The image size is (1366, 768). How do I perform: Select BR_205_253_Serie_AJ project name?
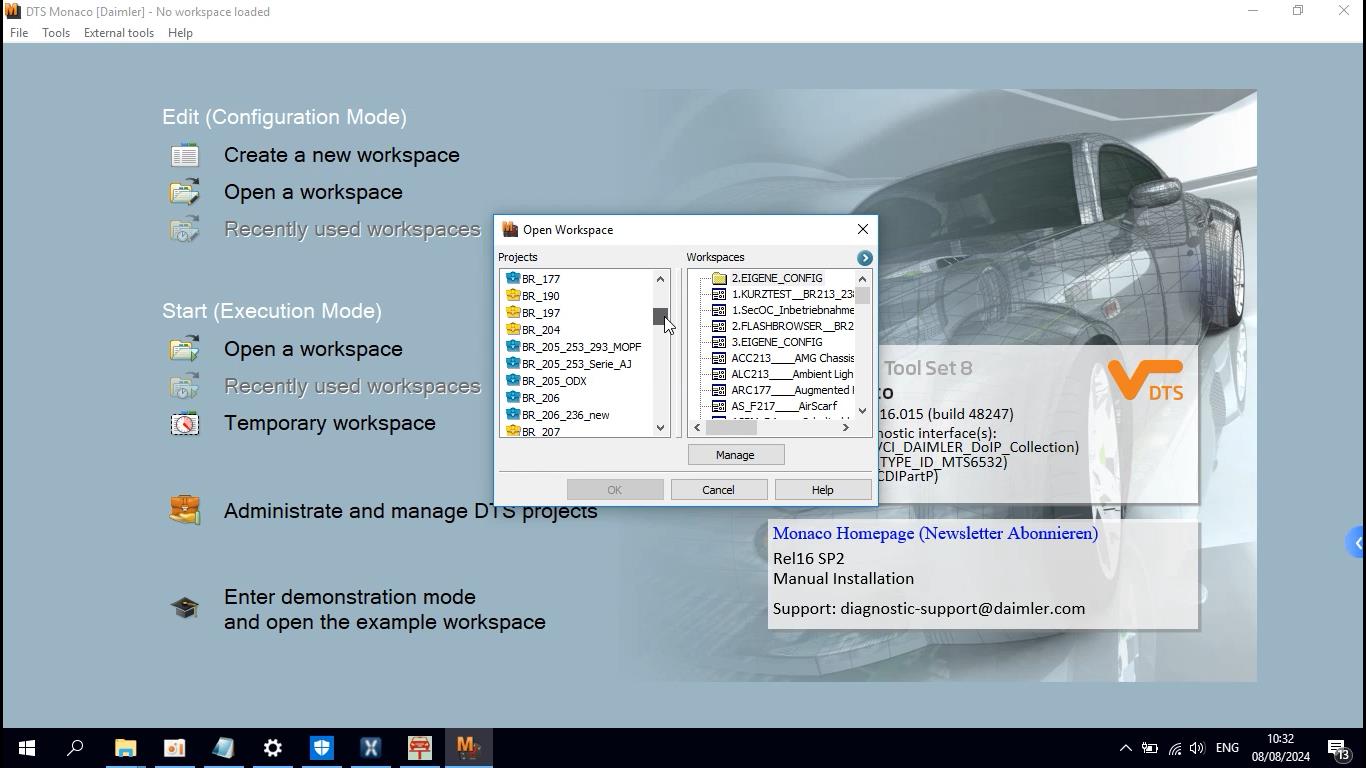pyautogui.click(x=577, y=364)
